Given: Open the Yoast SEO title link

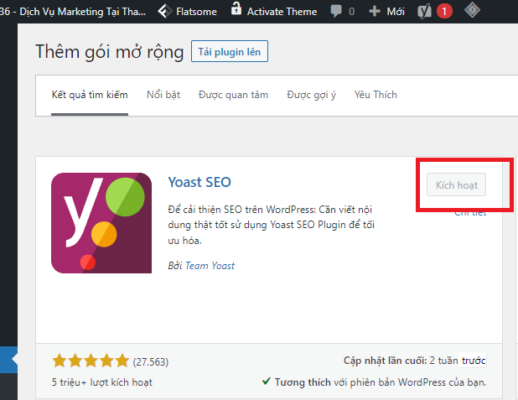Looking at the screenshot, I should pos(199,182).
